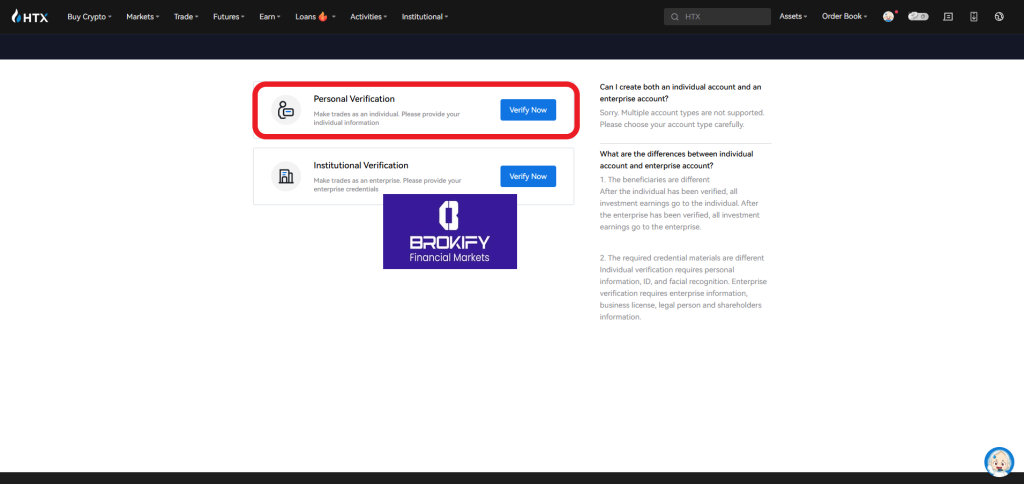Expand the Order Book dropdown
This screenshot has width=1024, height=484.
point(844,17)
